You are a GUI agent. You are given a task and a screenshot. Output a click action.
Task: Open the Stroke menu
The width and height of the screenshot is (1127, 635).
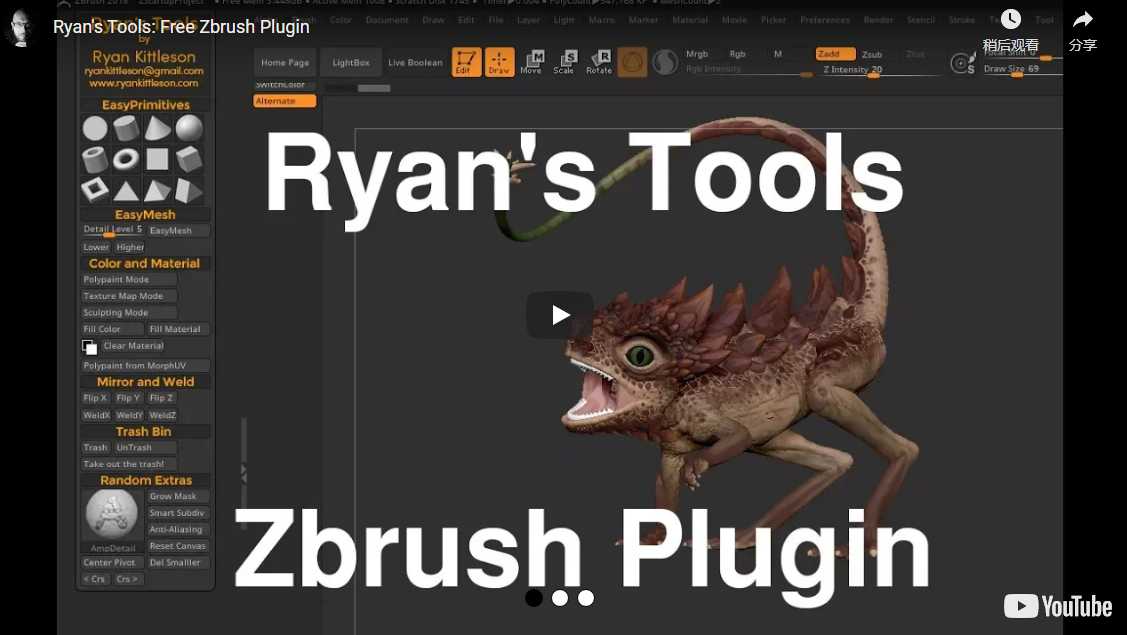[962, 20]
